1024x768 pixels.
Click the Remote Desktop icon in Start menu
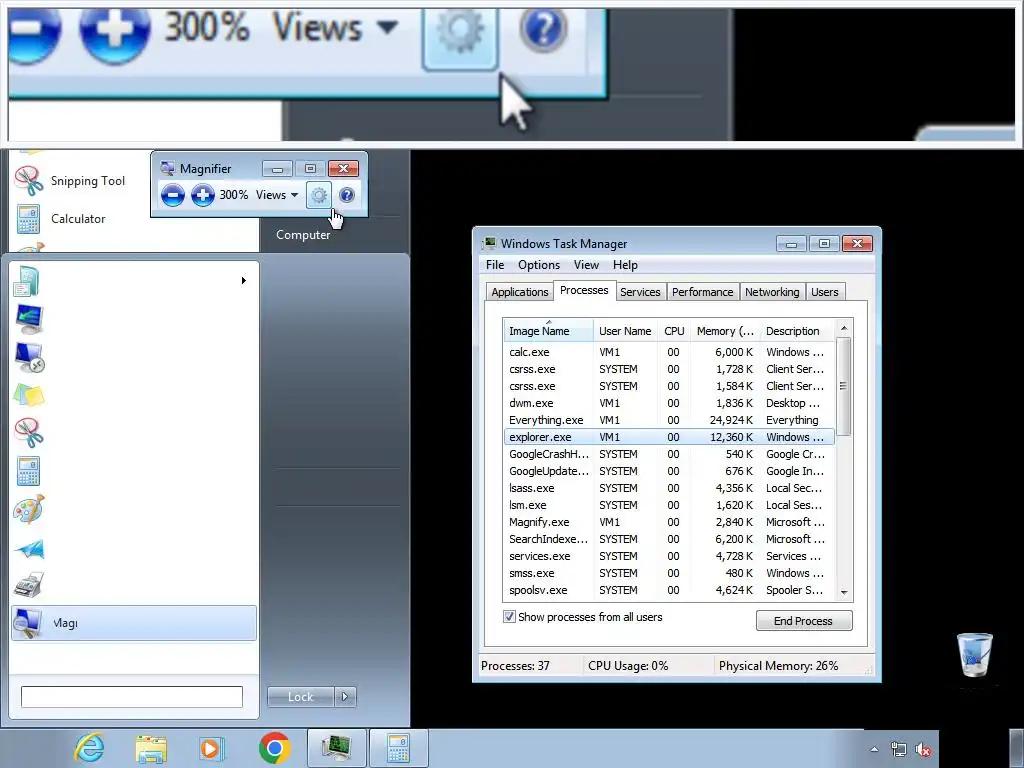[x=29, y=357]
